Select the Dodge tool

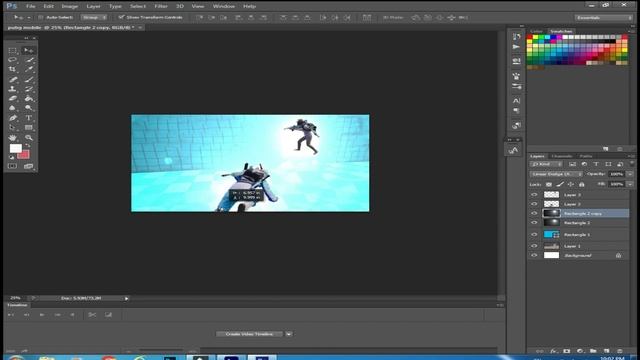[29, 108]
